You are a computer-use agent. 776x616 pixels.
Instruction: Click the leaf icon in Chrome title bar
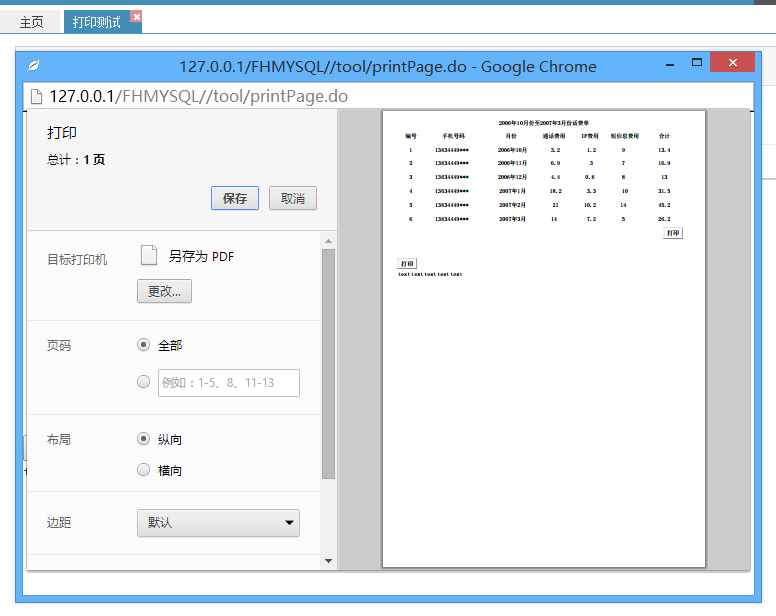point(33,65)
